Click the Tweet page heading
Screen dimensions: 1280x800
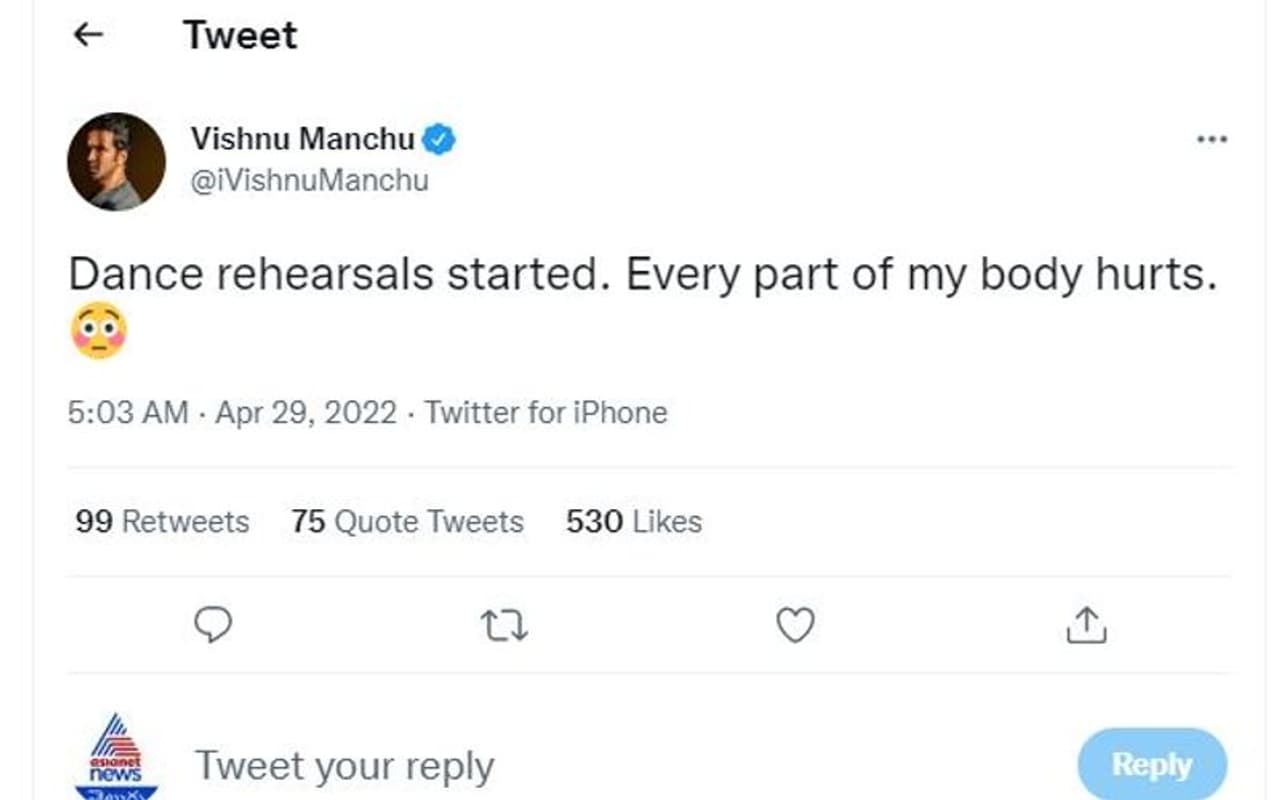point(240,35)
